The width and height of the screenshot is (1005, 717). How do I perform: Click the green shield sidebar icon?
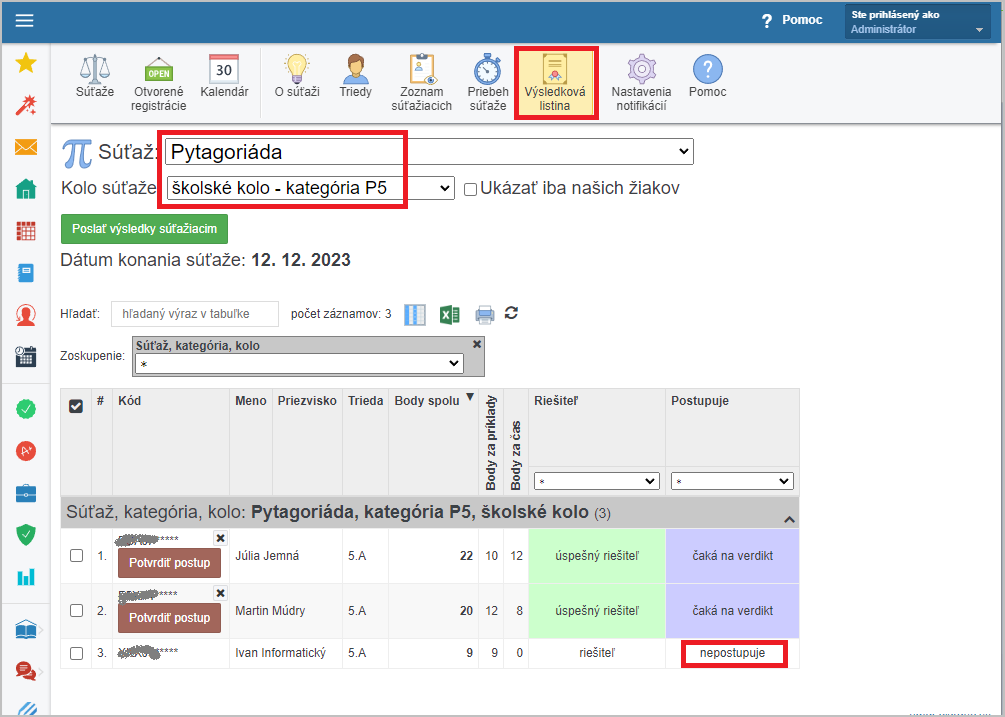point(26,534)
